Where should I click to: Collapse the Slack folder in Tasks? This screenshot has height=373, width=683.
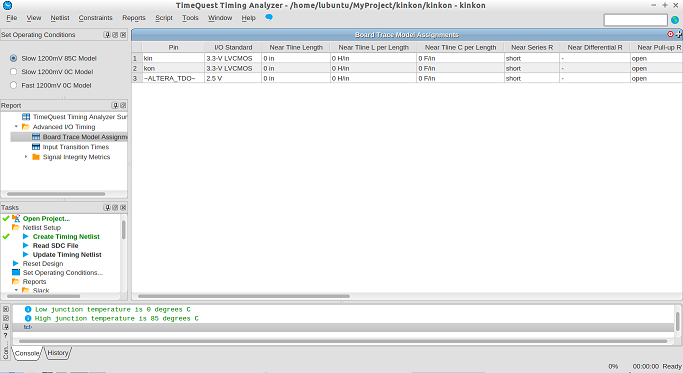click(17, 290)
